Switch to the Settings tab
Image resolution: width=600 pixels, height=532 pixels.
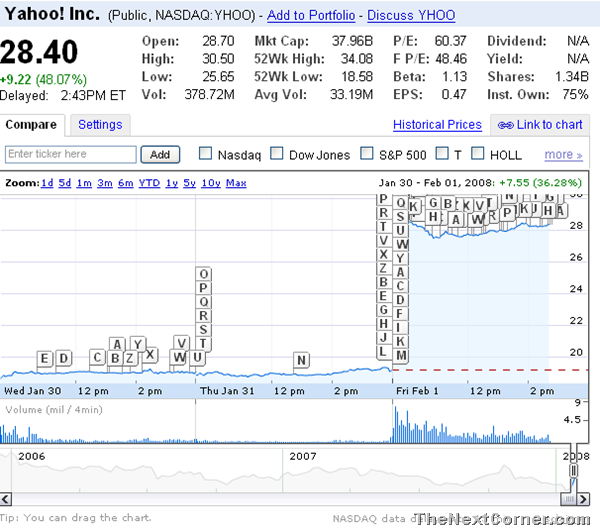pos(100,125)
